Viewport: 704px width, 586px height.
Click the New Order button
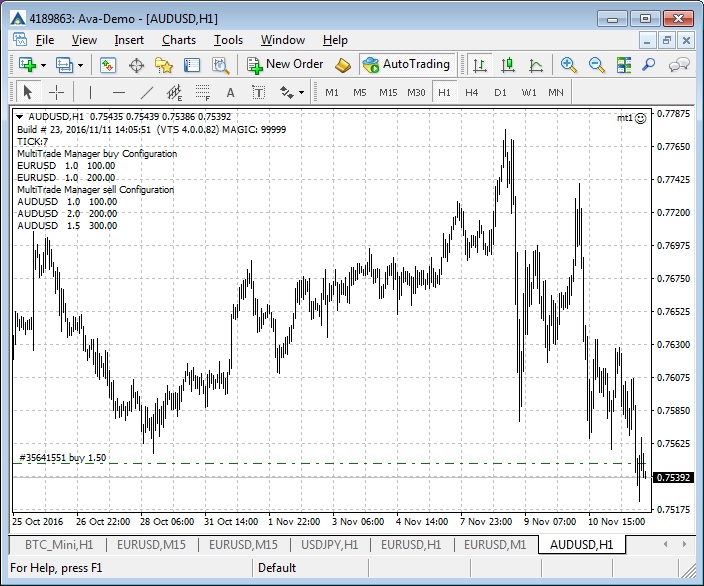click(x=285, y=65)
